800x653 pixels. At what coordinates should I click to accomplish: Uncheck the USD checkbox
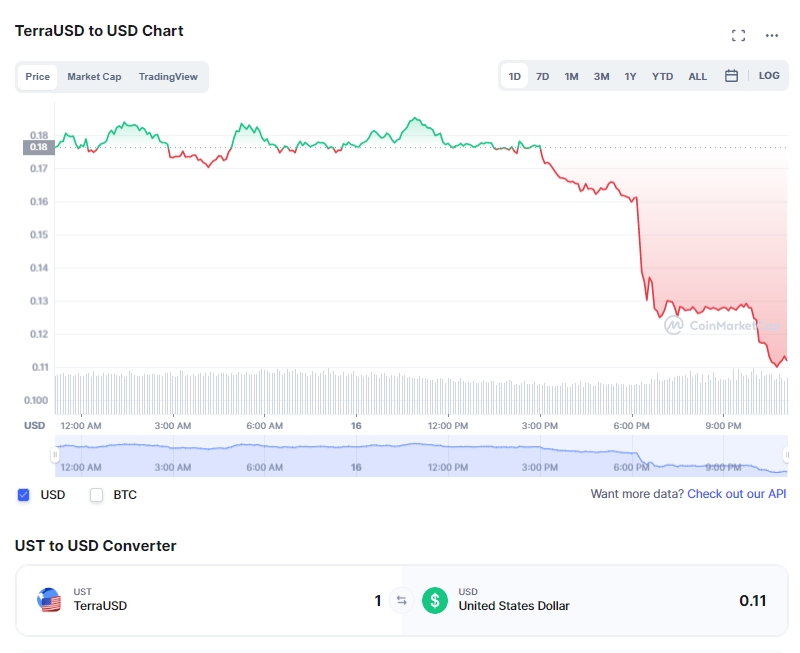pyautogui.click(x=23, y=495)
